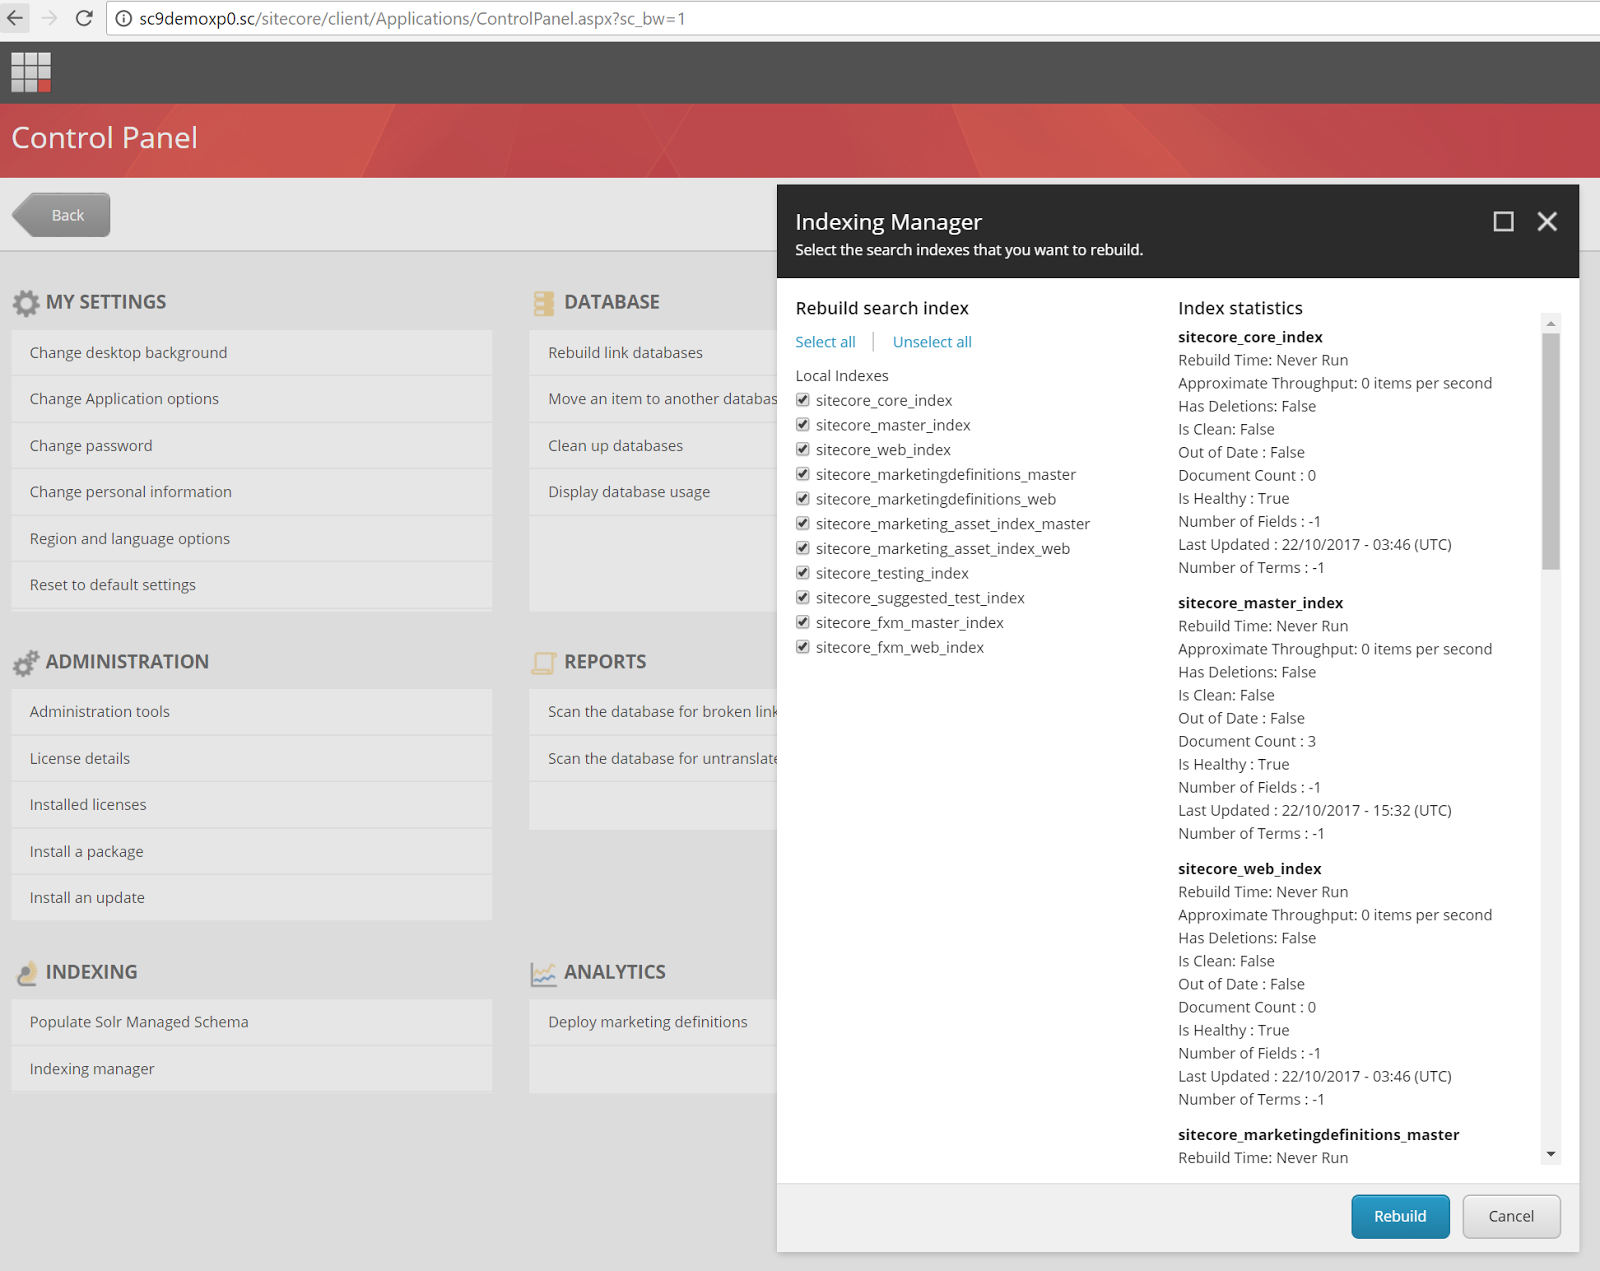Image resolution: width=1600 pixels, height=1271 pixels.
Task: Open Indexing manager link
Action: pos(252,1069)
